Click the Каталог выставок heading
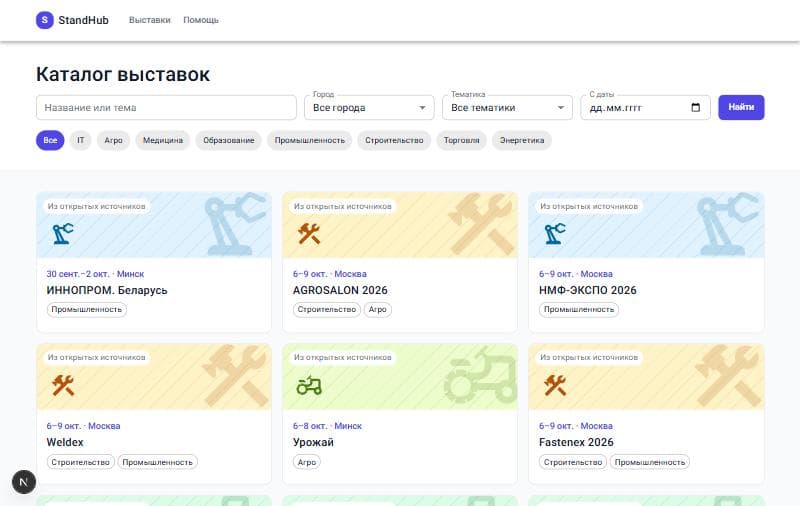This screenshot has height=506, width=800. point(123,74)
